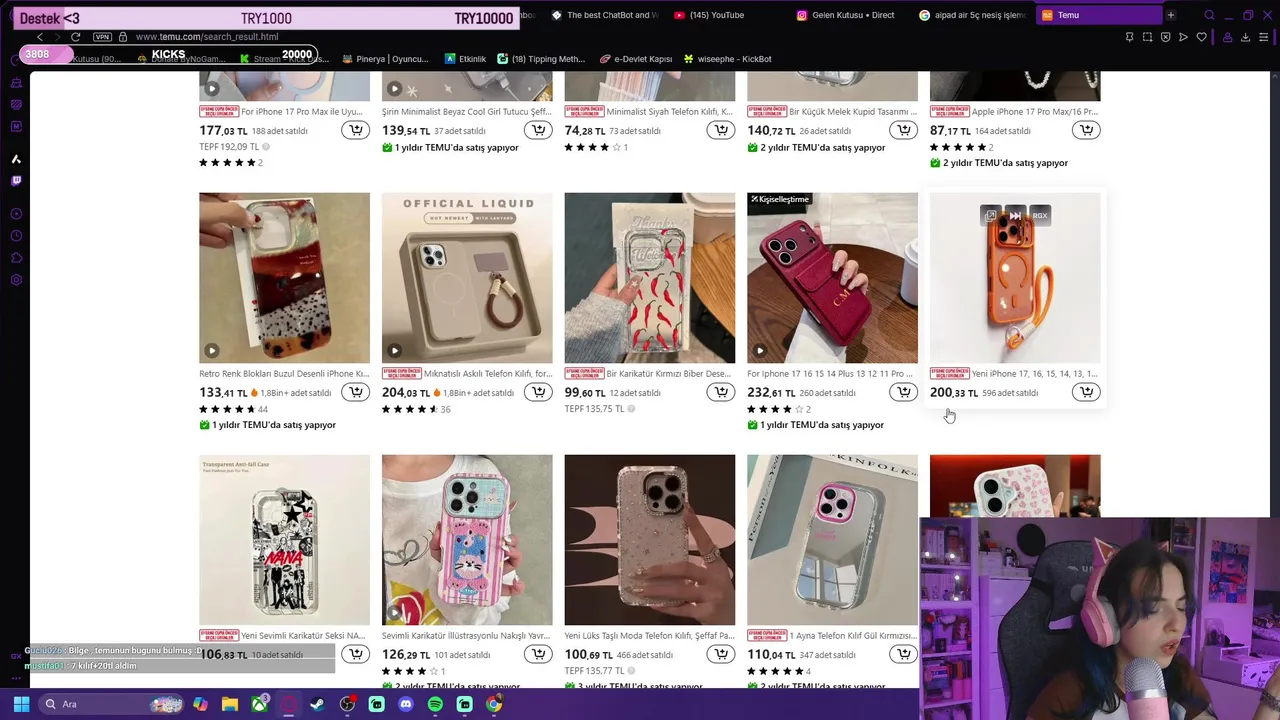The height and width of the screenshot is (720, 1280).
Task: Play video on Retro Renk Blokları case
Action: point(212,350)
